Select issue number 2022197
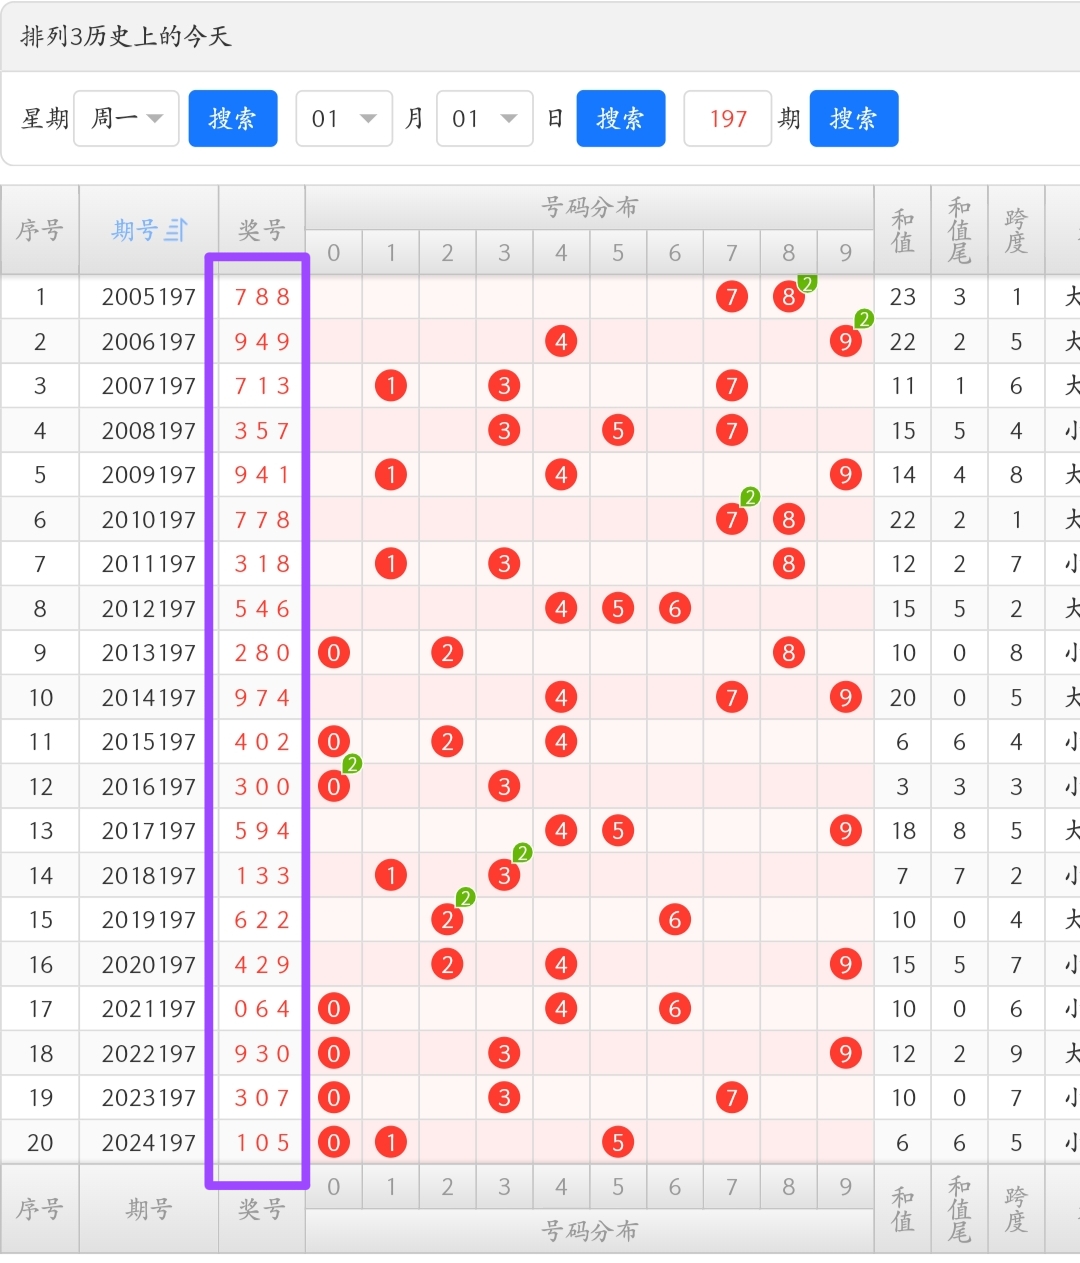 pos(149,1054)
